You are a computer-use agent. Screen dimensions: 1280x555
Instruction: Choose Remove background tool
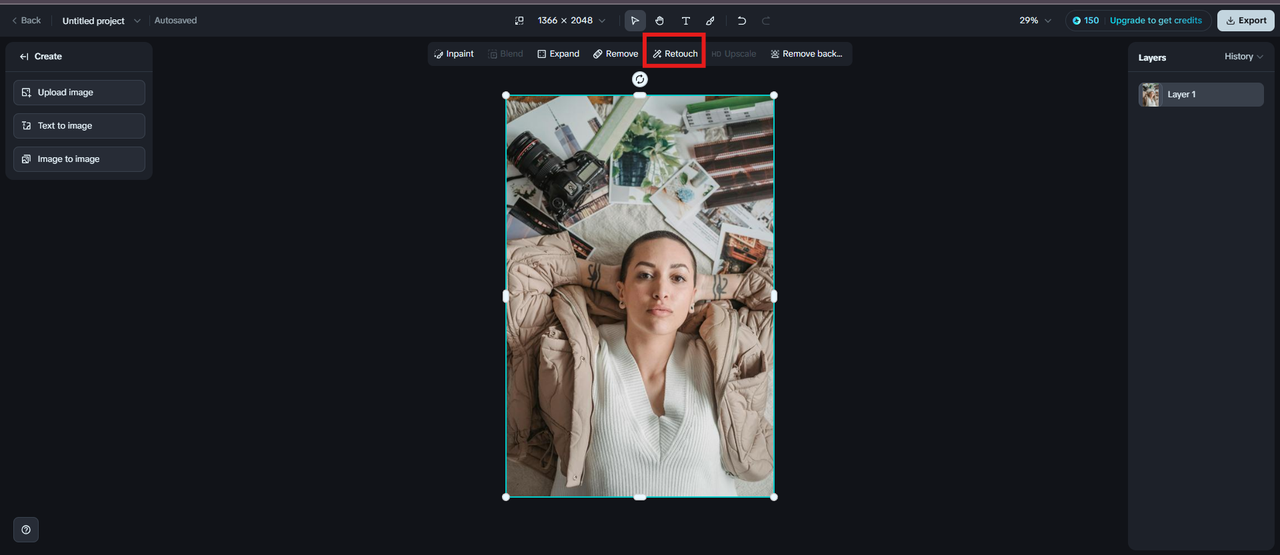[x=807, y=54]
